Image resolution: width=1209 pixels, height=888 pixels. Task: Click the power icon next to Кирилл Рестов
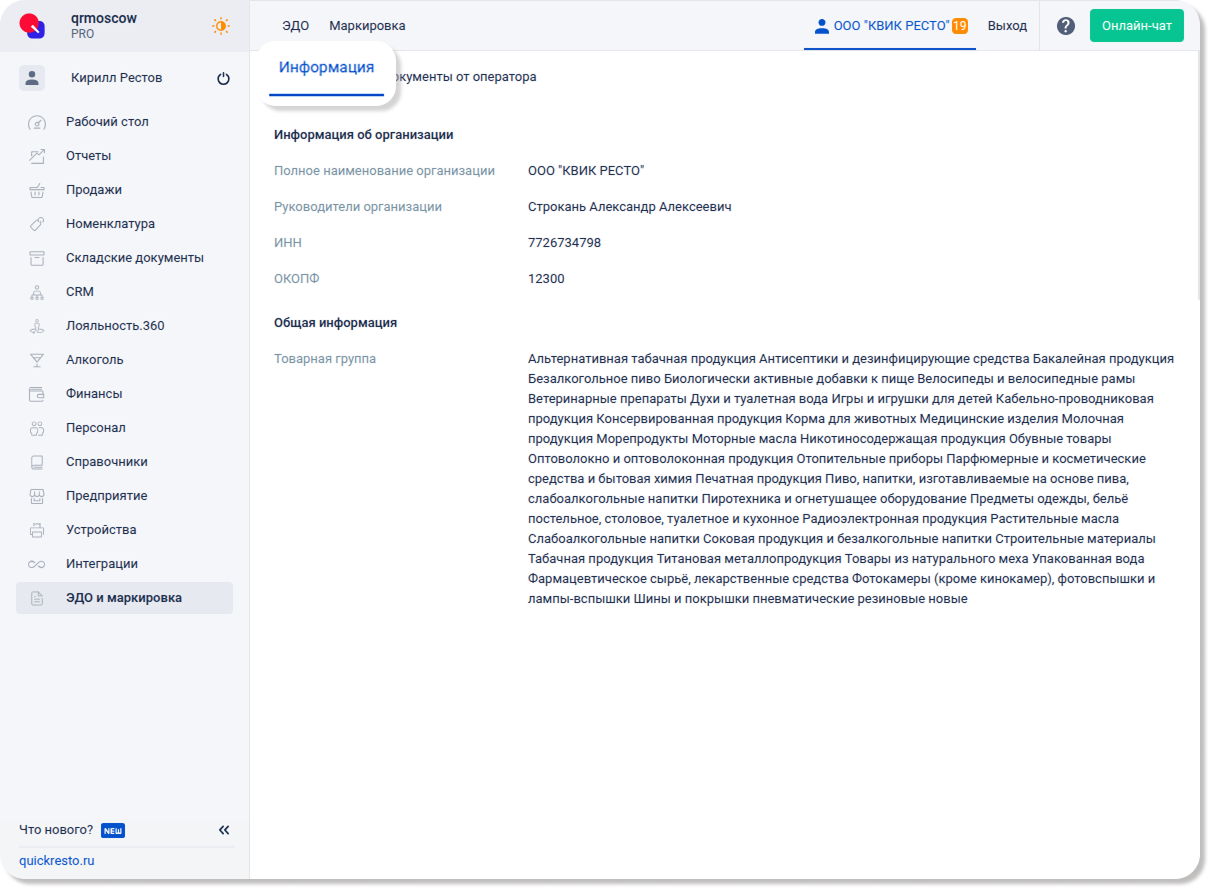click(x=223, y=79)
